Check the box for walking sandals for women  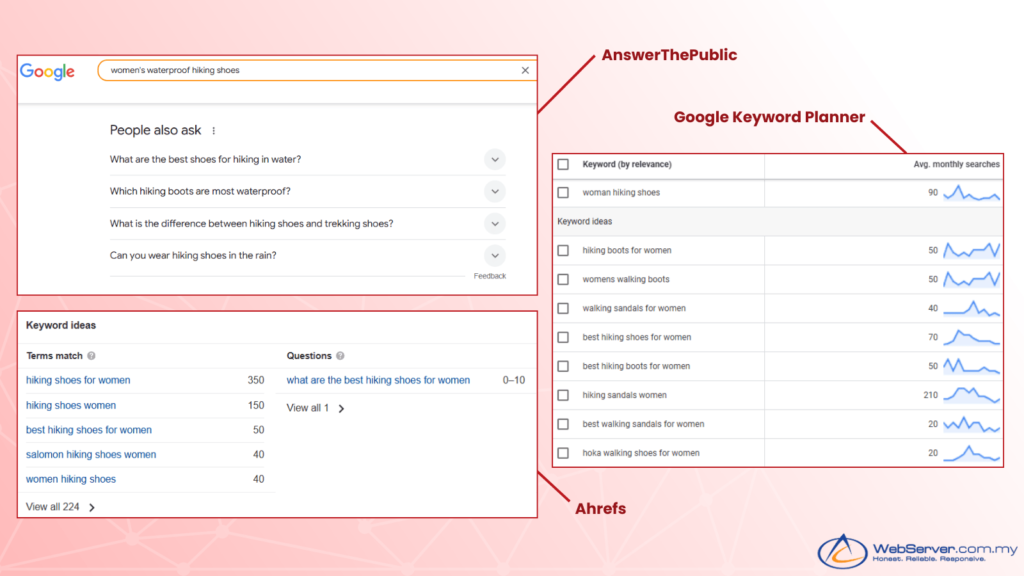point(563,308)
